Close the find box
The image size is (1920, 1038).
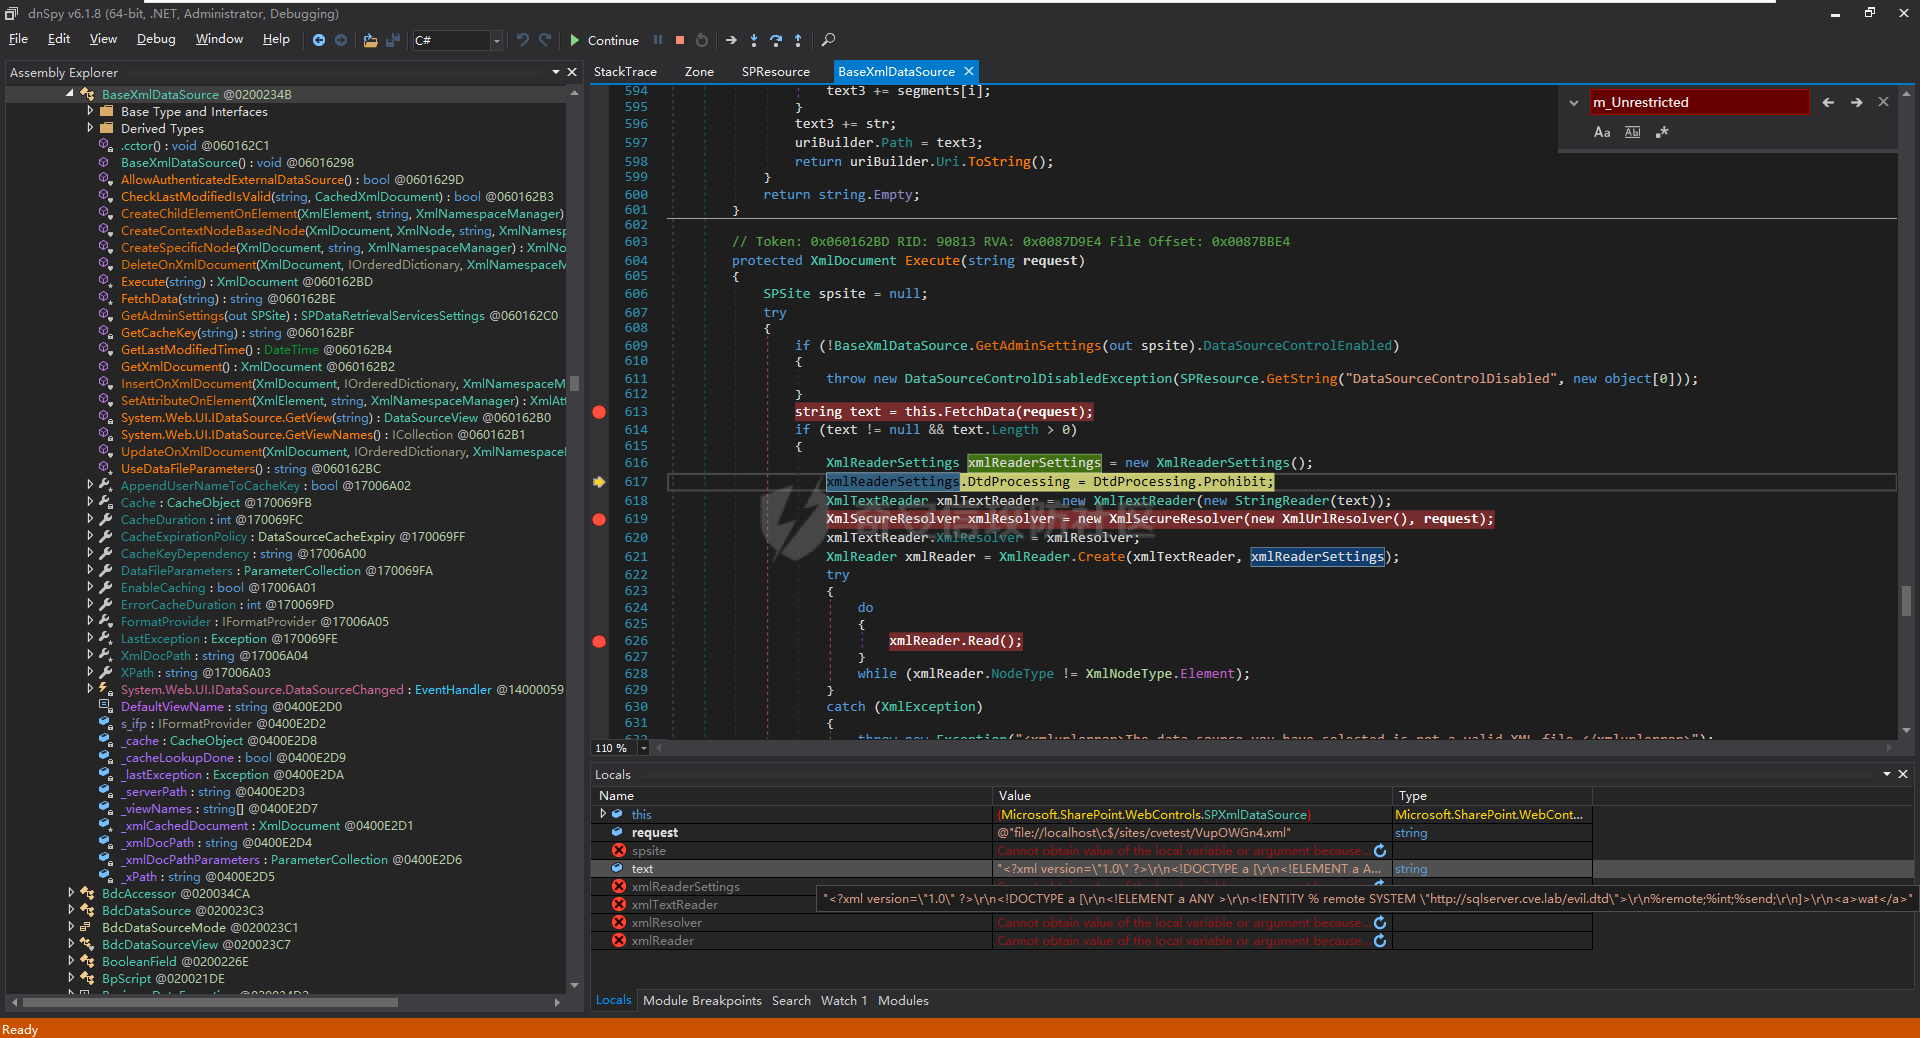(1883, 102)
